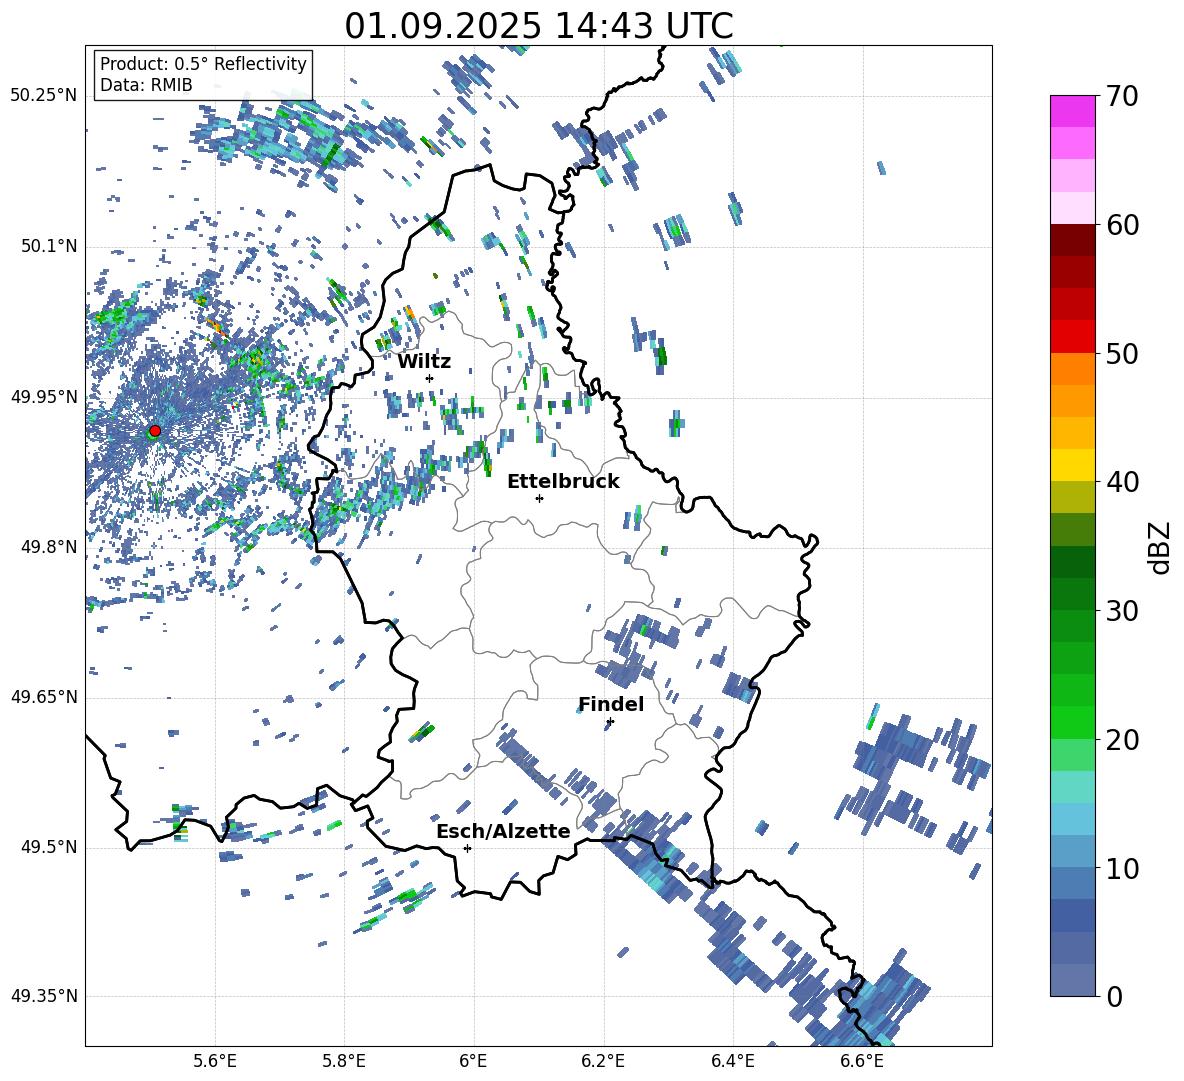Click the 6.6°E longitude label
This screenshot has height=1081, width=1184.
tap(862, 1062)
